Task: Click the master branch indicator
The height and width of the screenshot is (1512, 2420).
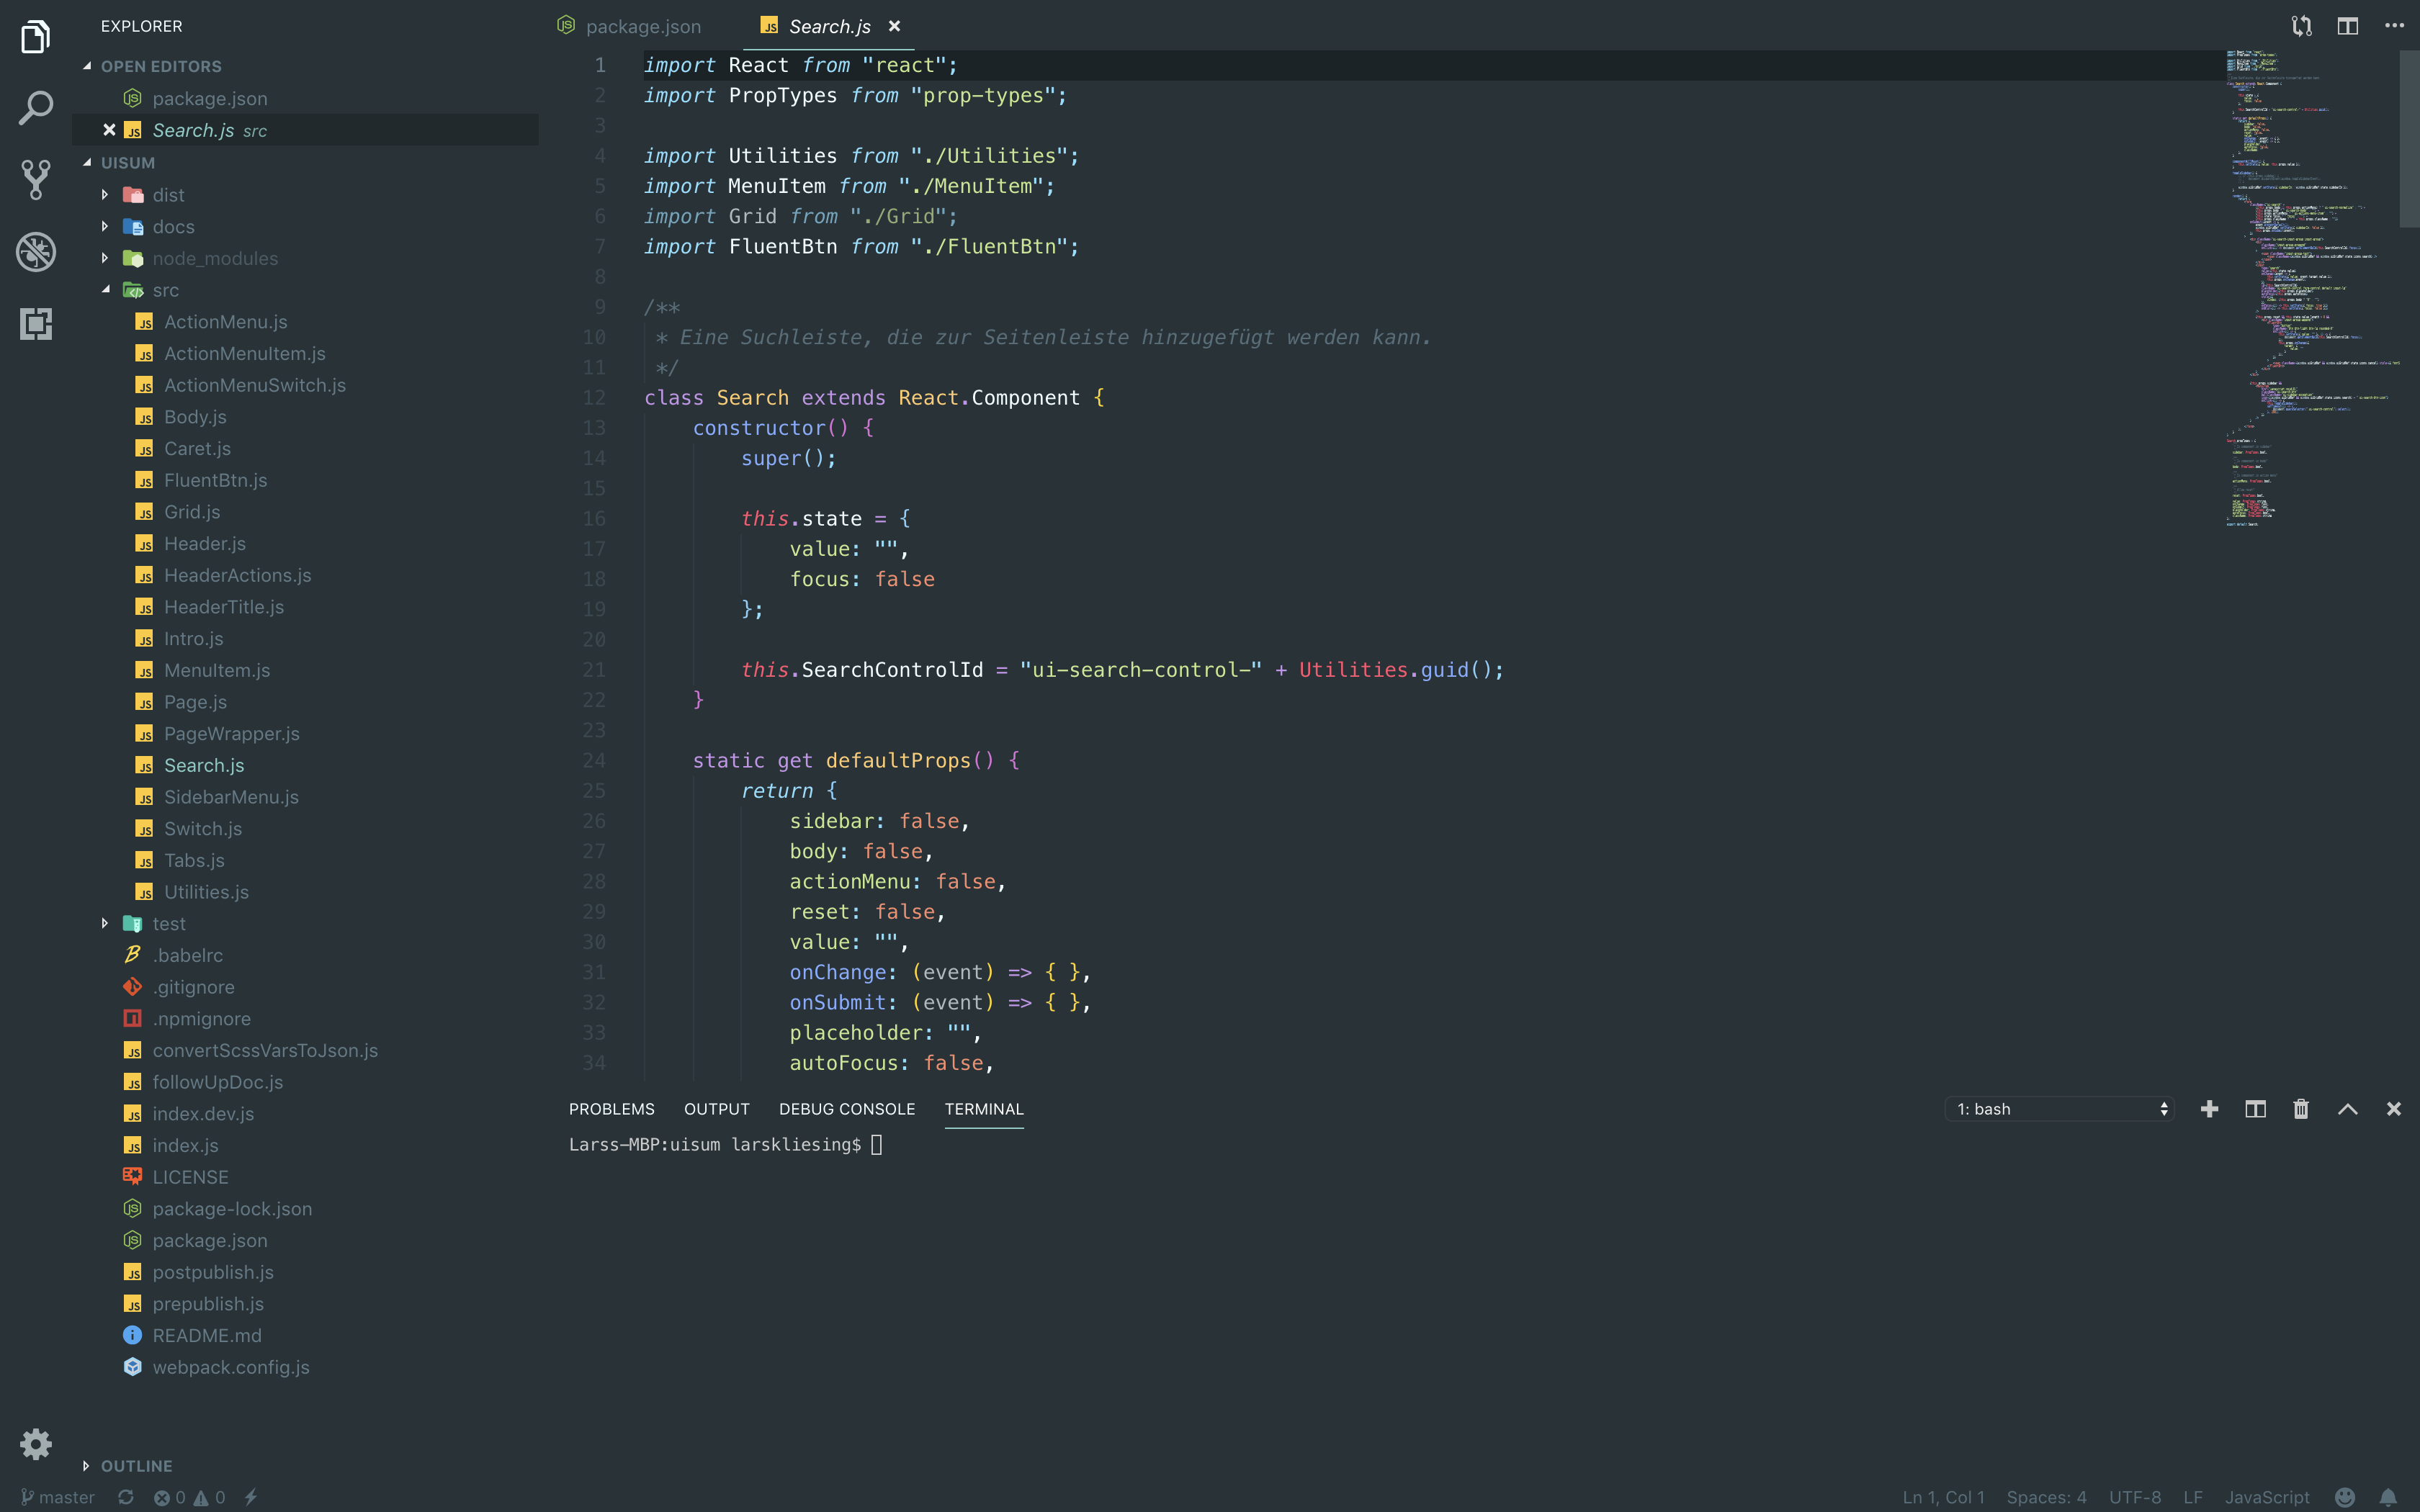Action: coord(57,1497)
